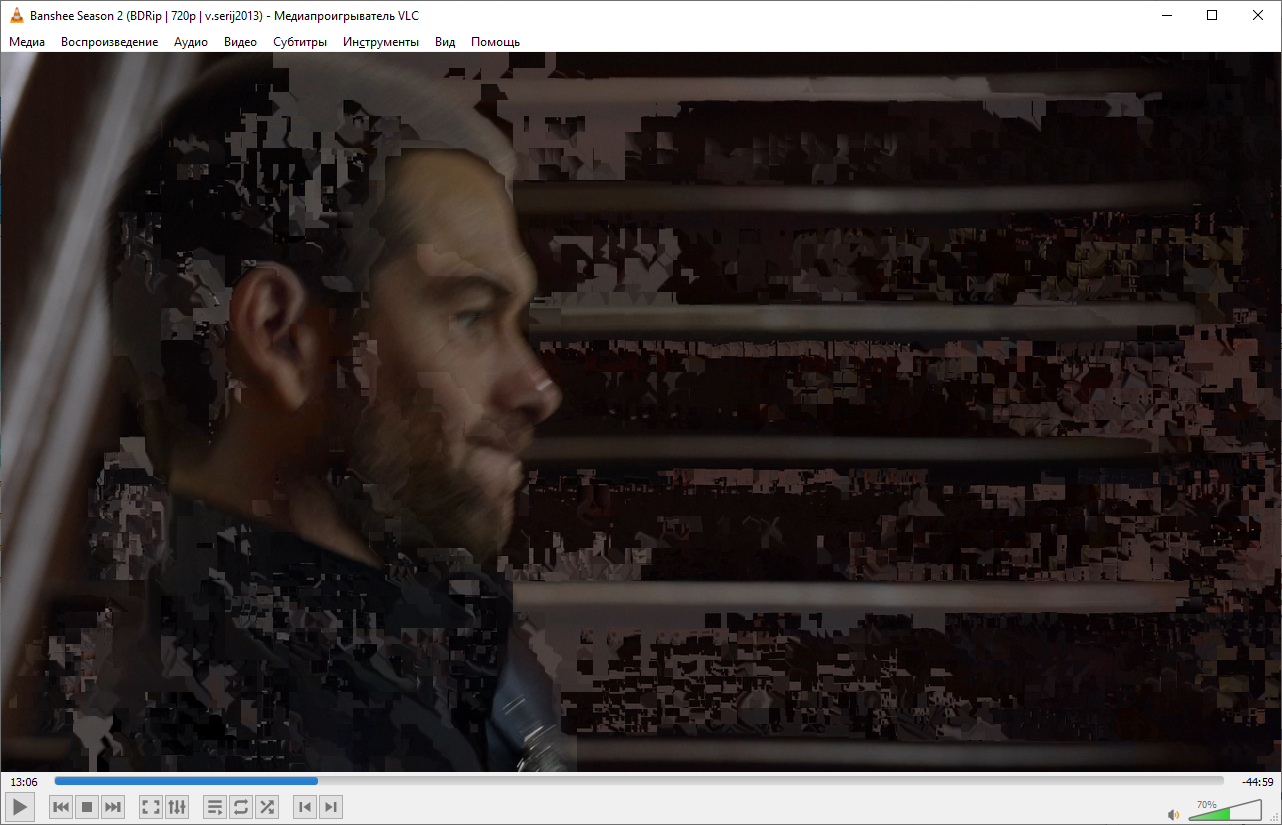Show the playlist view
The height and width of the screenshot is (825, 1282).
[215, 807]
